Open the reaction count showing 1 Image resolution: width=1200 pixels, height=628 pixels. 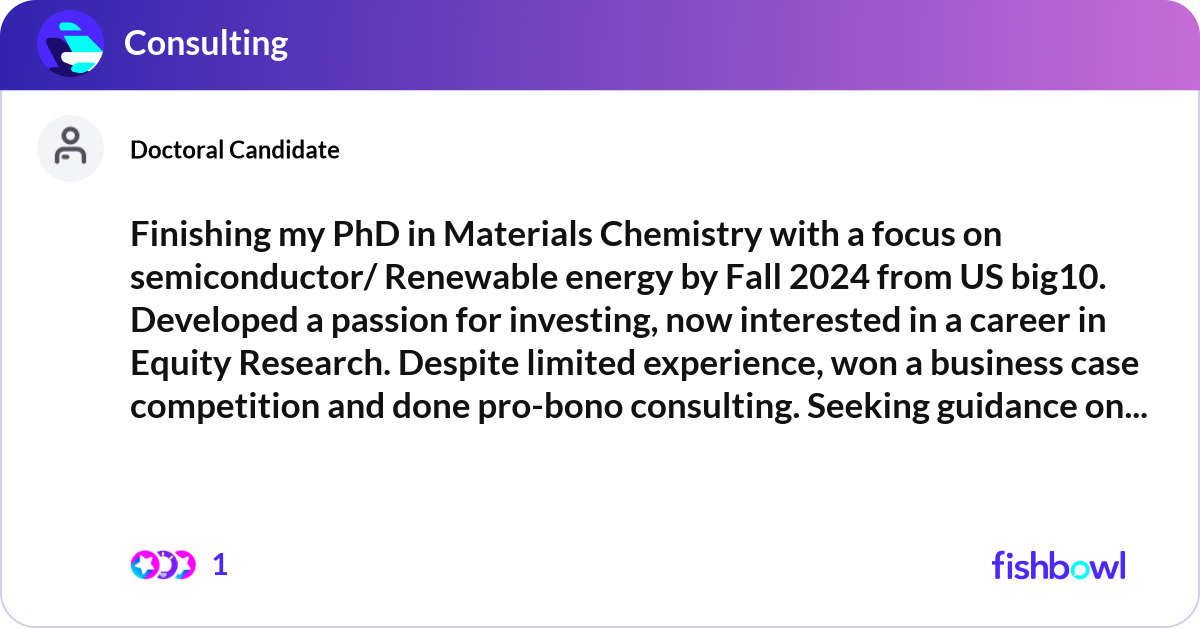219,565
